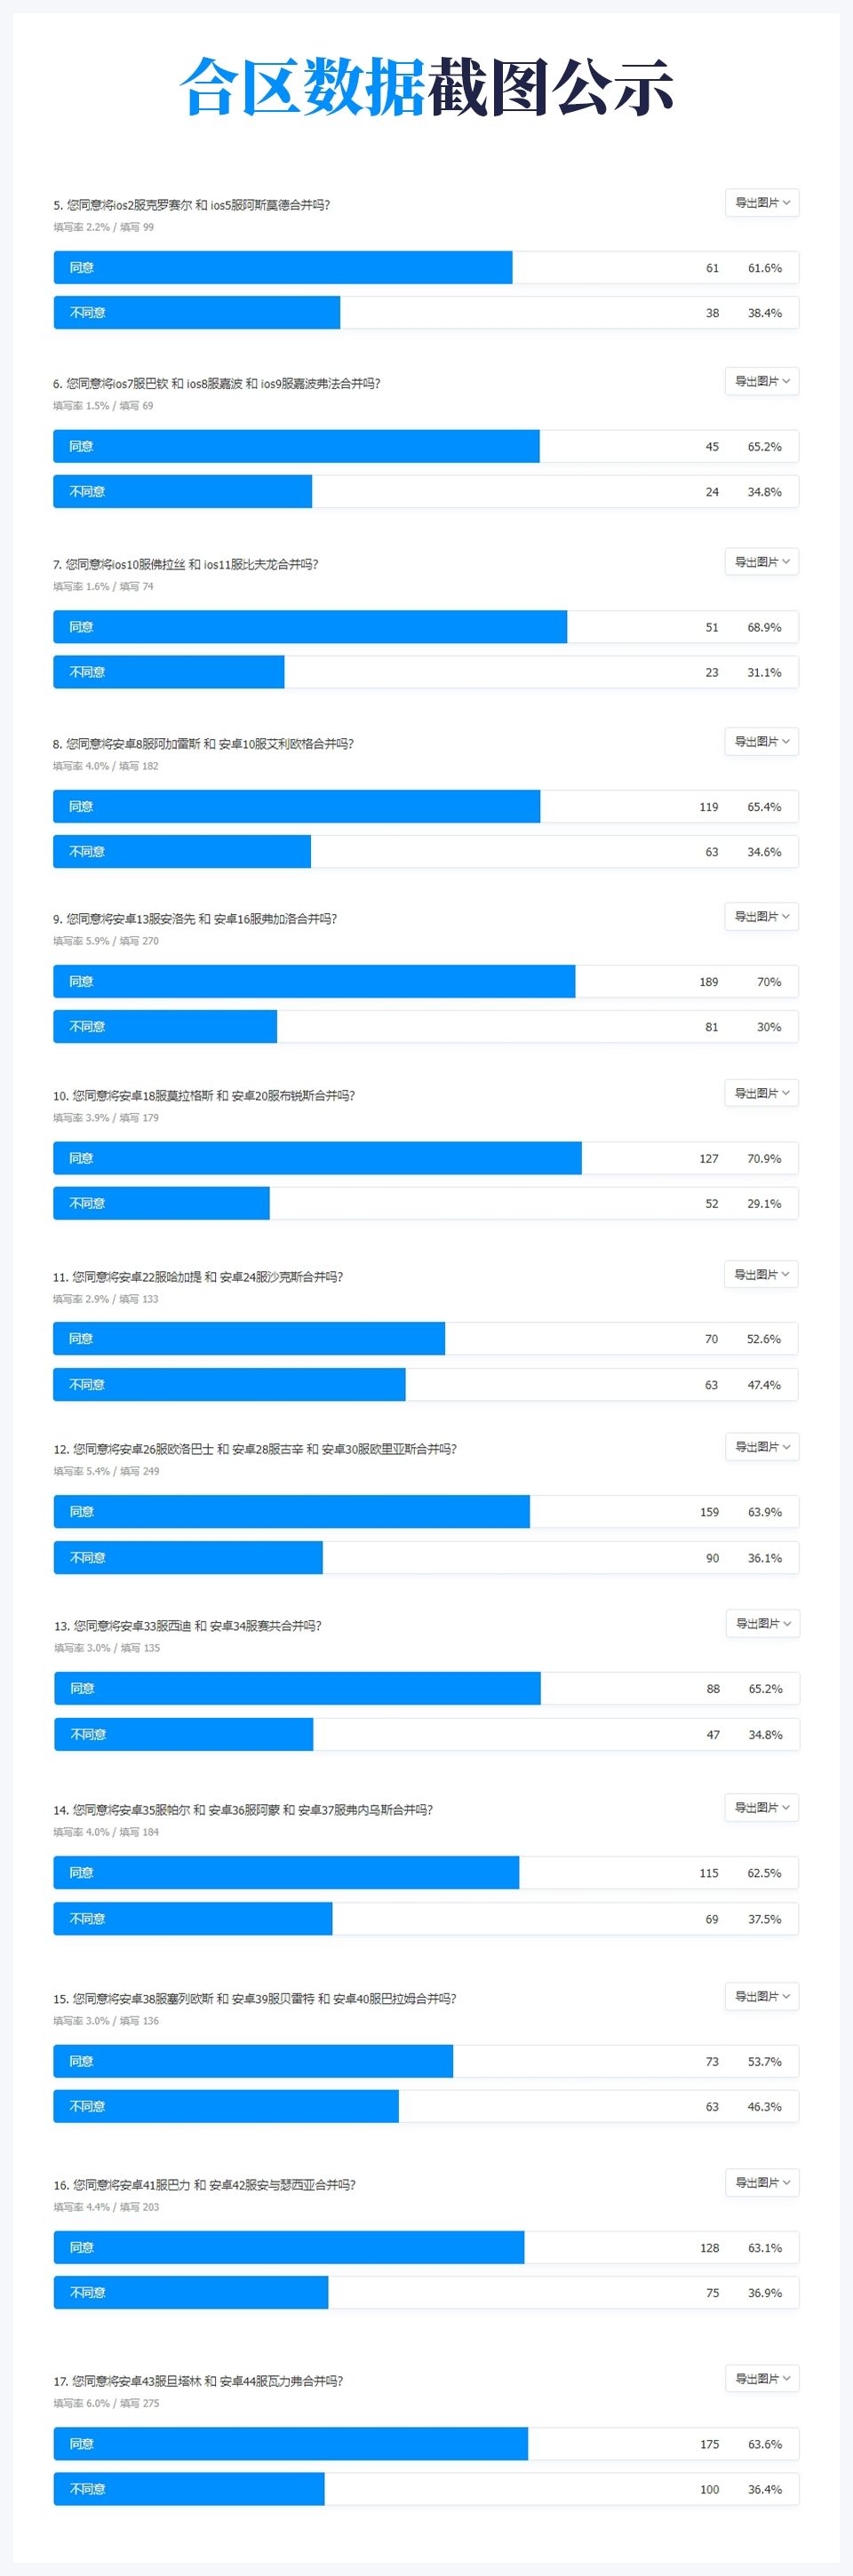
Task: Click question 13 text about 安卓33服西迪
Action: click(x=188, y=1625)
